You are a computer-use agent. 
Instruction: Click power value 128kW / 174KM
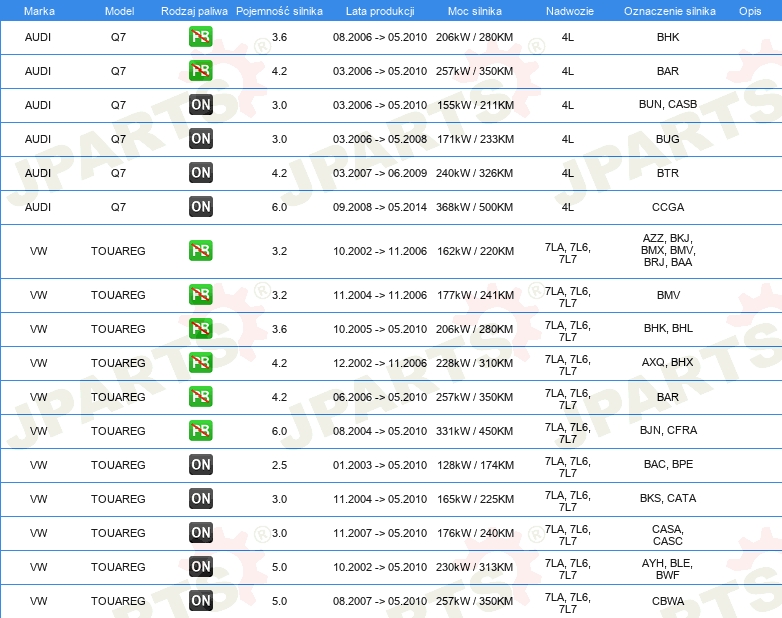click(x=475, y=465)
